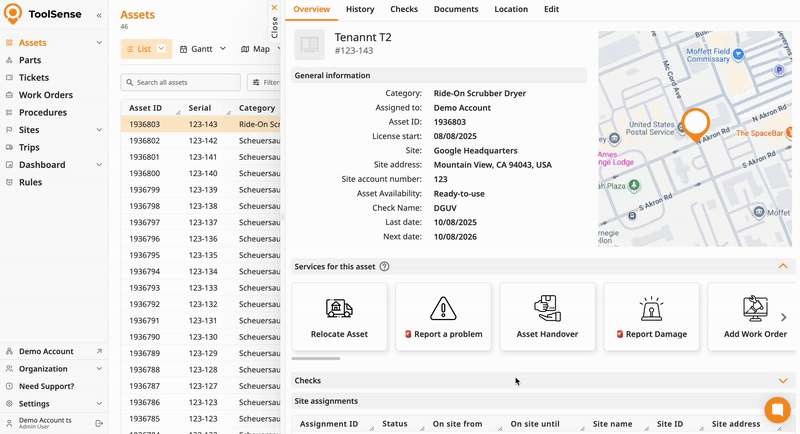Go to Tickets in the sidebar
The width and height of the screenshot is (800, 434).
click(x=34, y=77)
